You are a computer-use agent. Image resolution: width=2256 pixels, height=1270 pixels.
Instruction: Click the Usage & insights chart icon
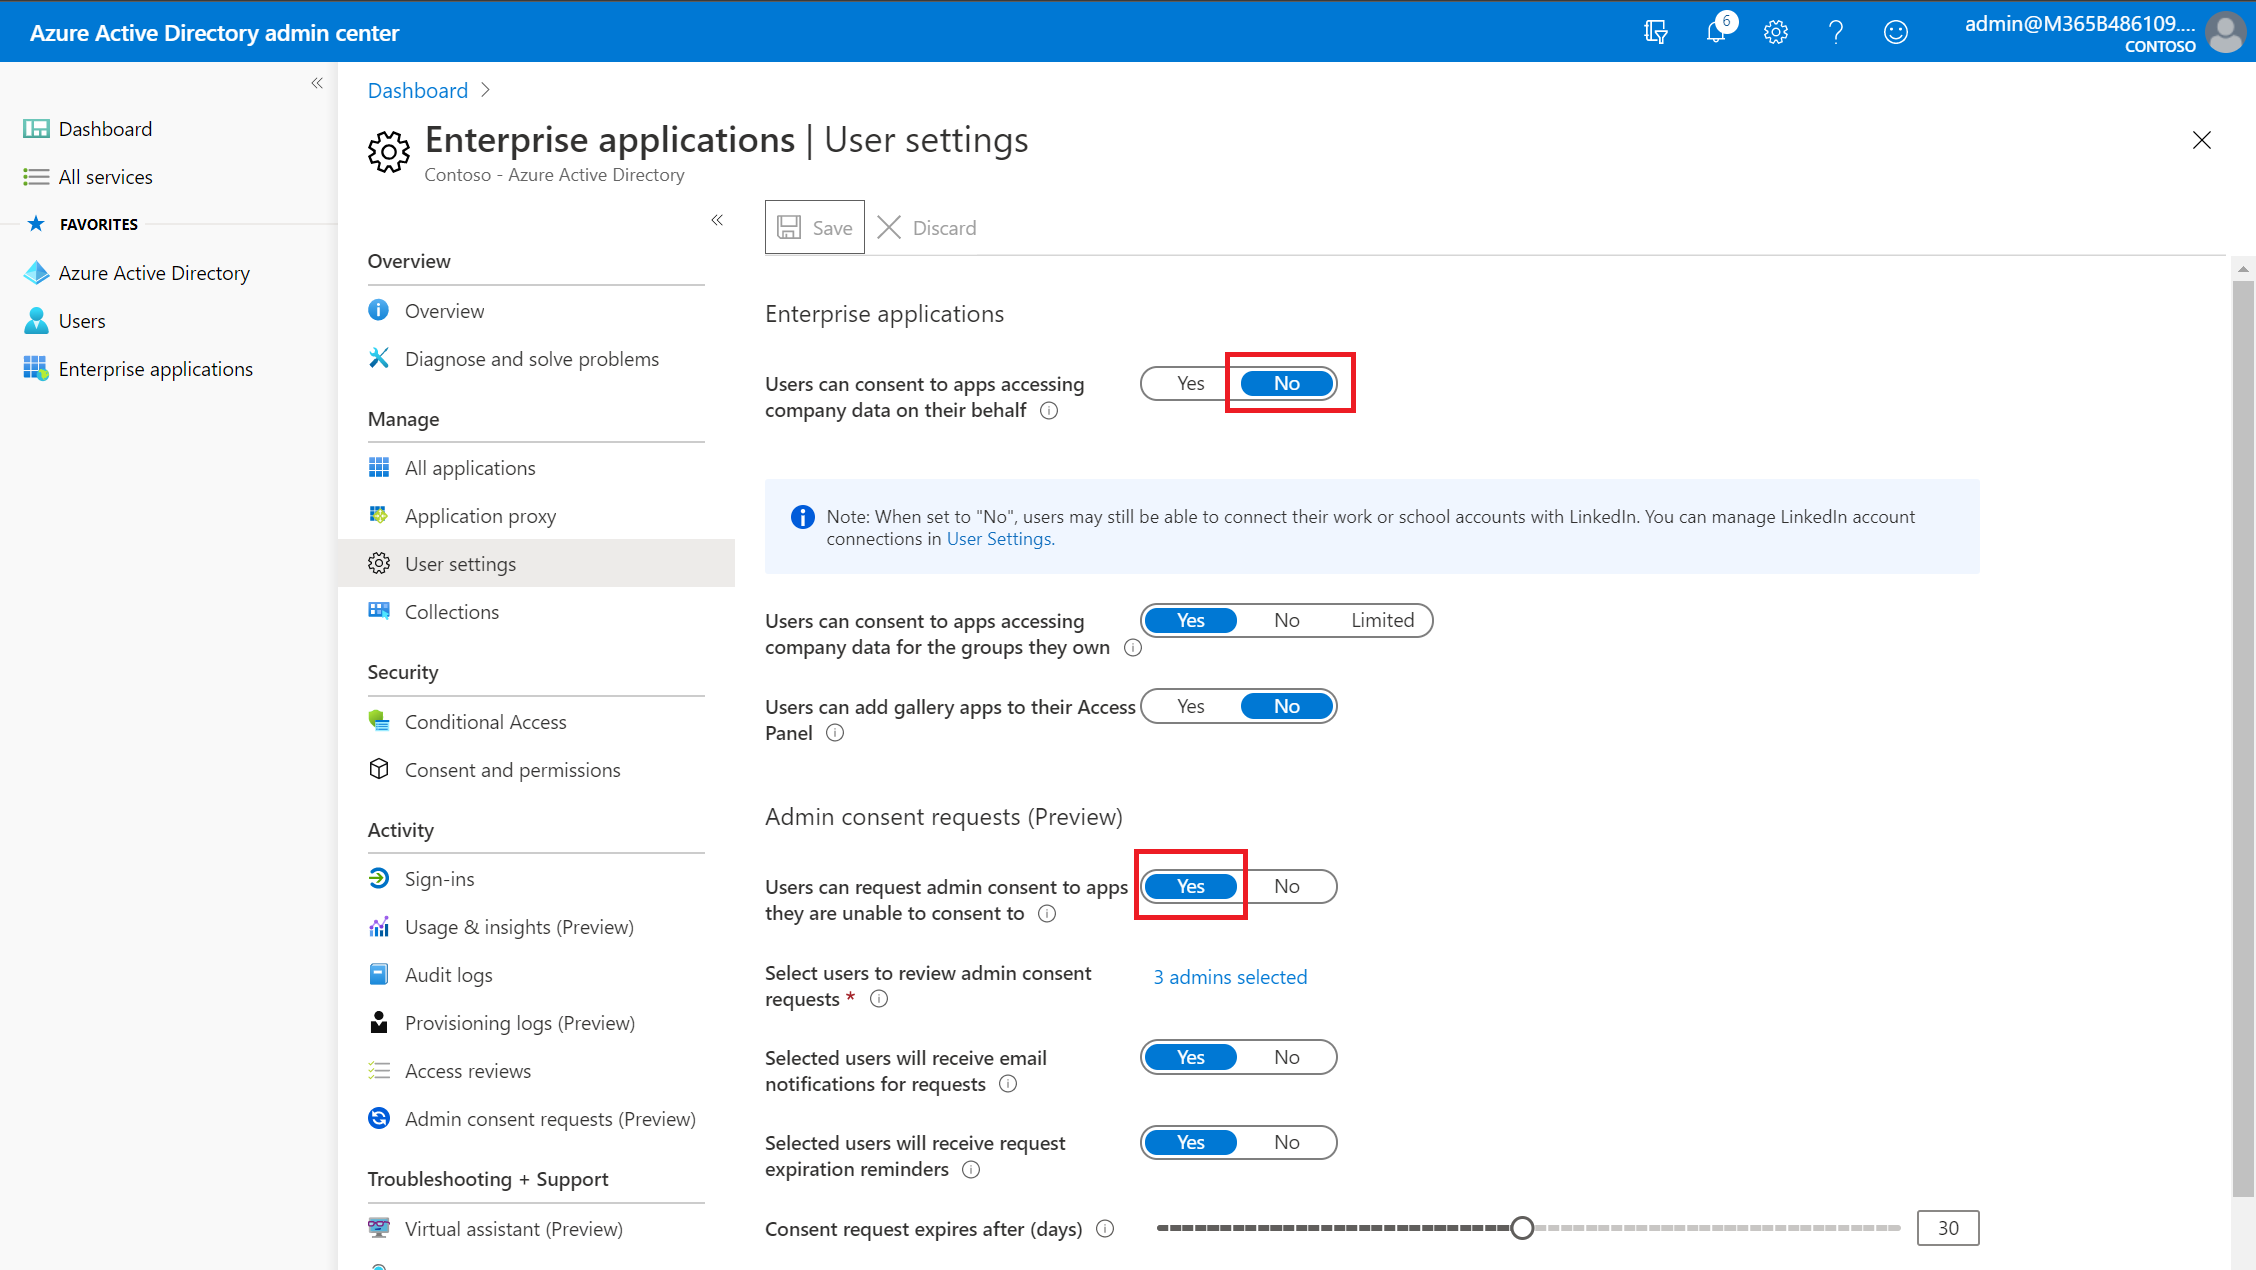tap(378, 926)
